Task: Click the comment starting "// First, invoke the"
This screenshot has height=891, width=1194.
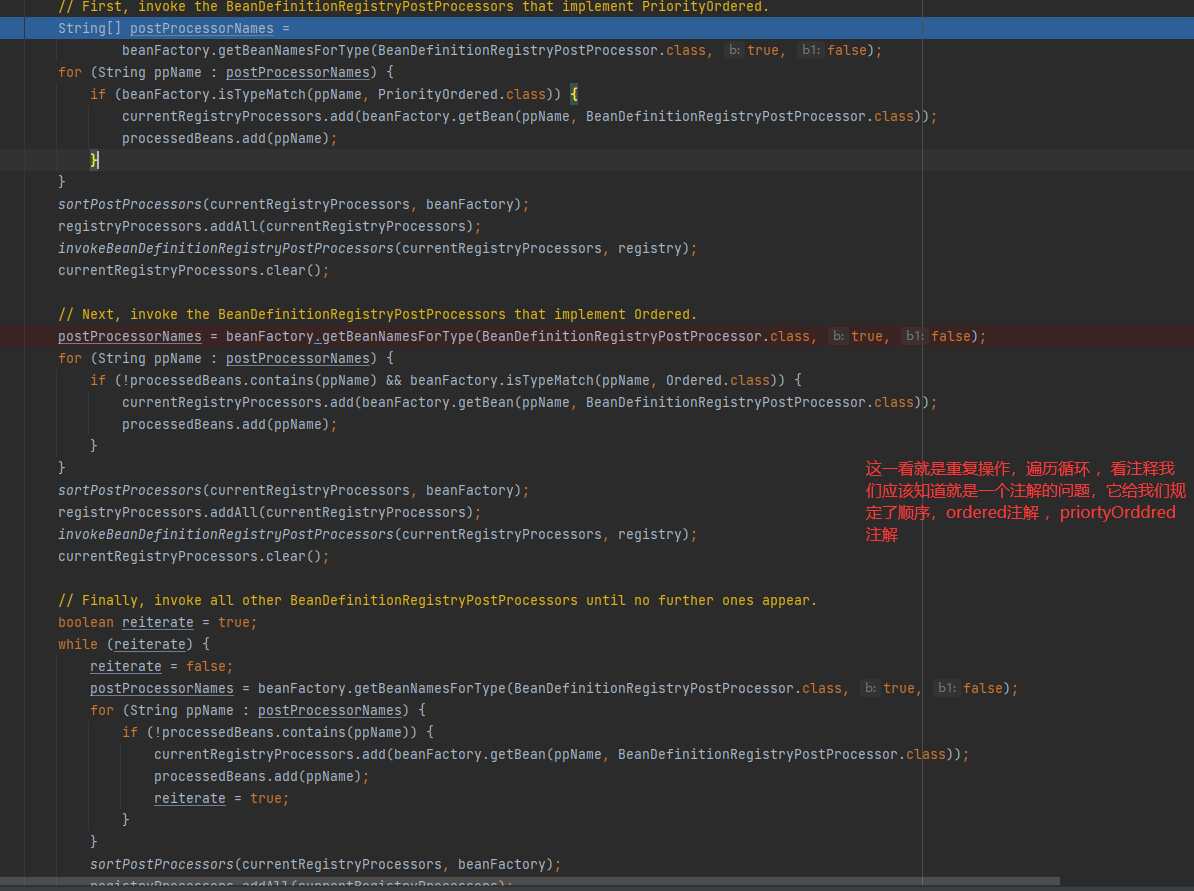Action: [413, 7]
